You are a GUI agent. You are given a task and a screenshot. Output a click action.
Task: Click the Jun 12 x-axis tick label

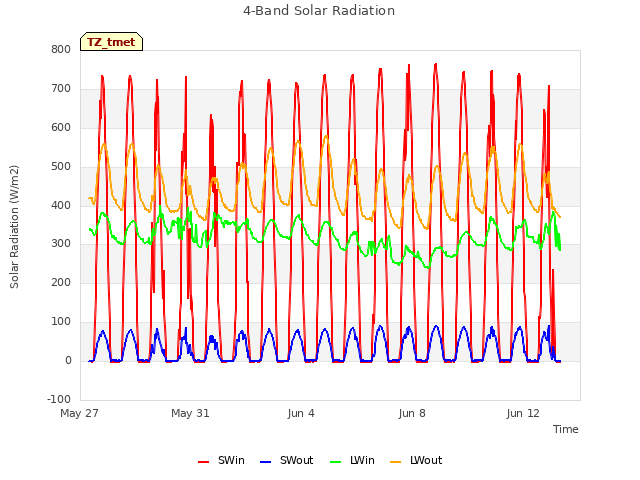(523, 413)
